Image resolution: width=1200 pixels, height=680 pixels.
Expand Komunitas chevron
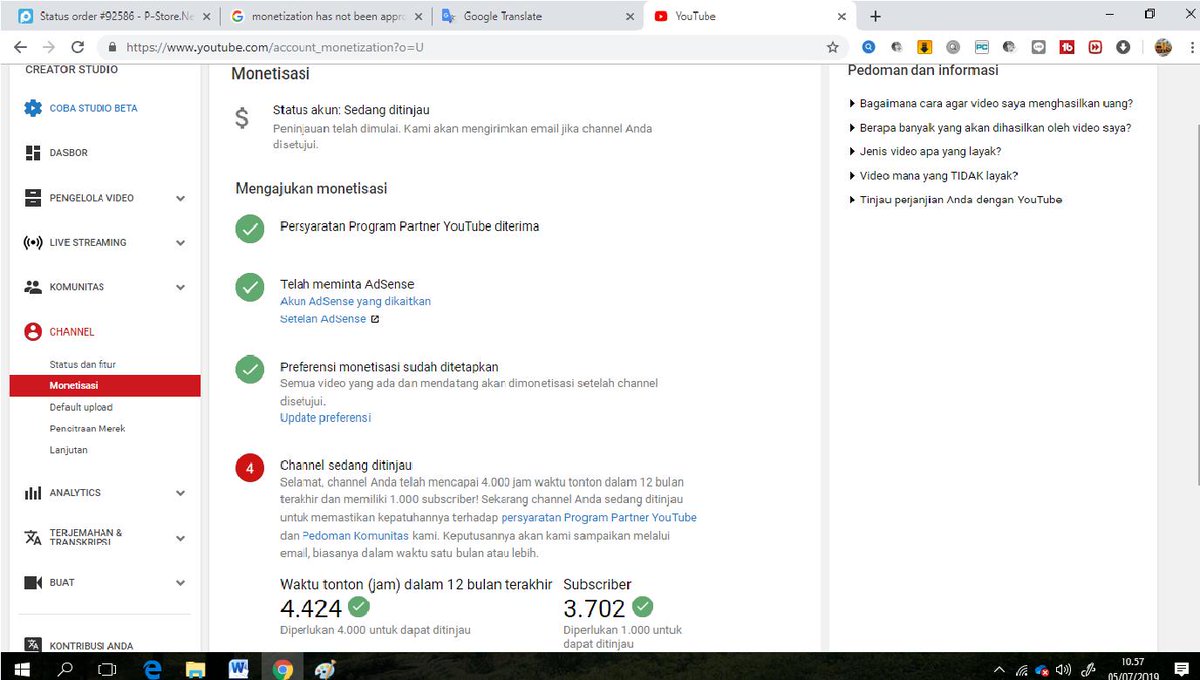point(180,287)
